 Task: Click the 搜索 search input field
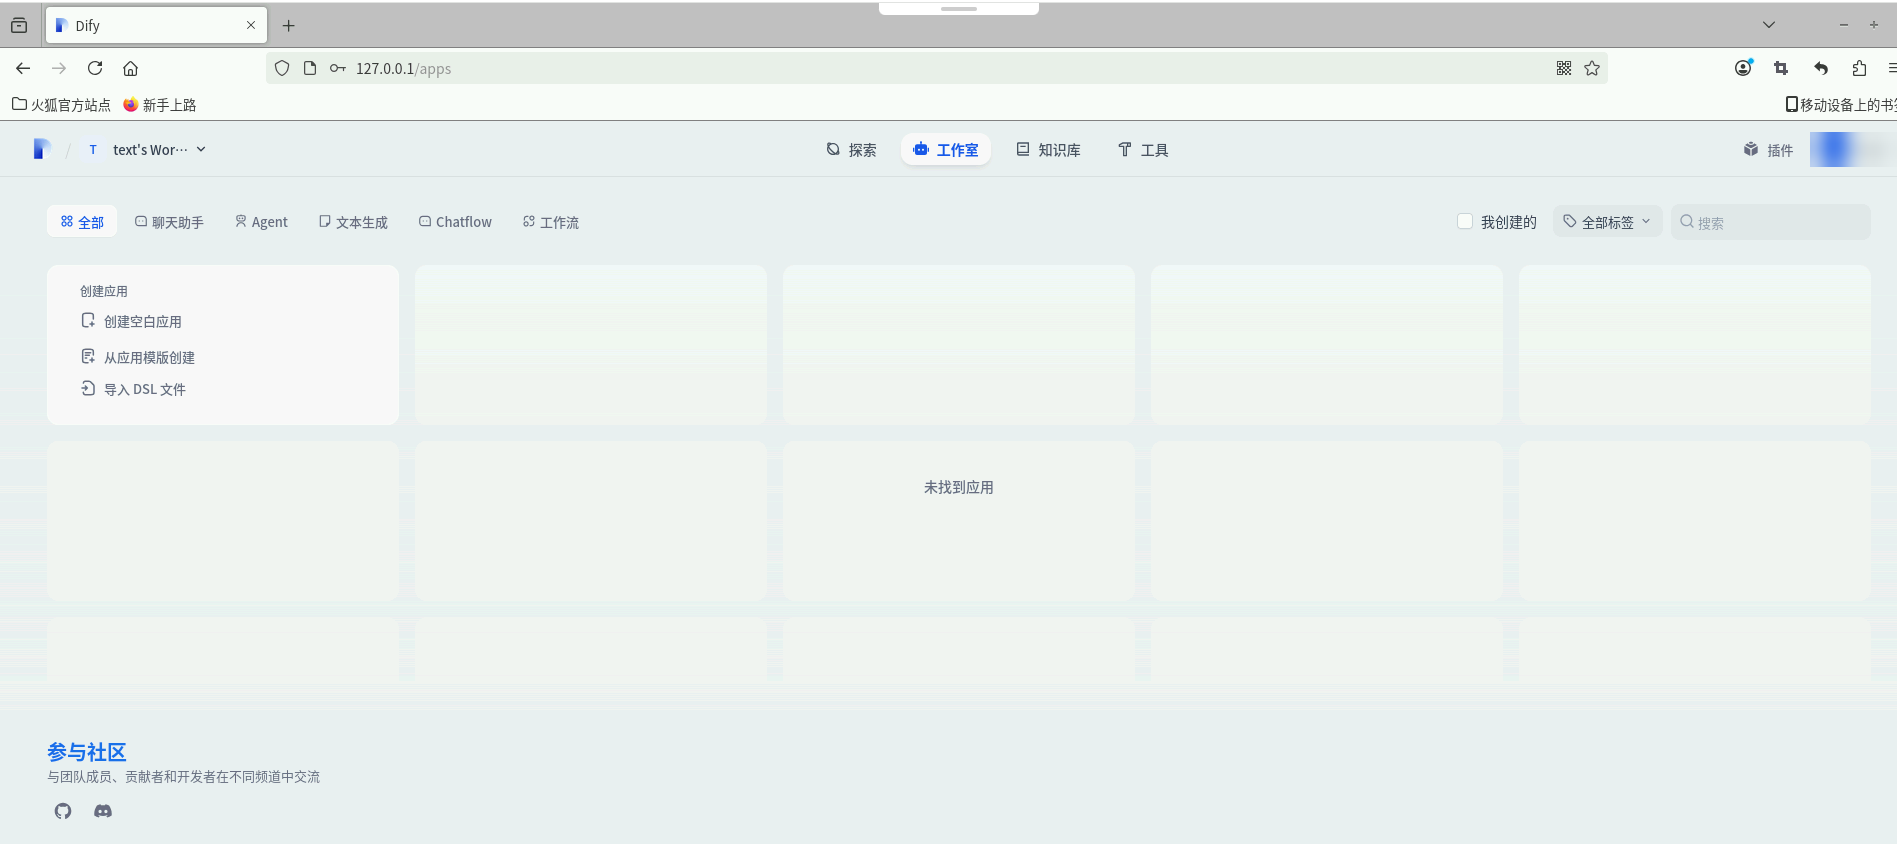point(1770,222)
